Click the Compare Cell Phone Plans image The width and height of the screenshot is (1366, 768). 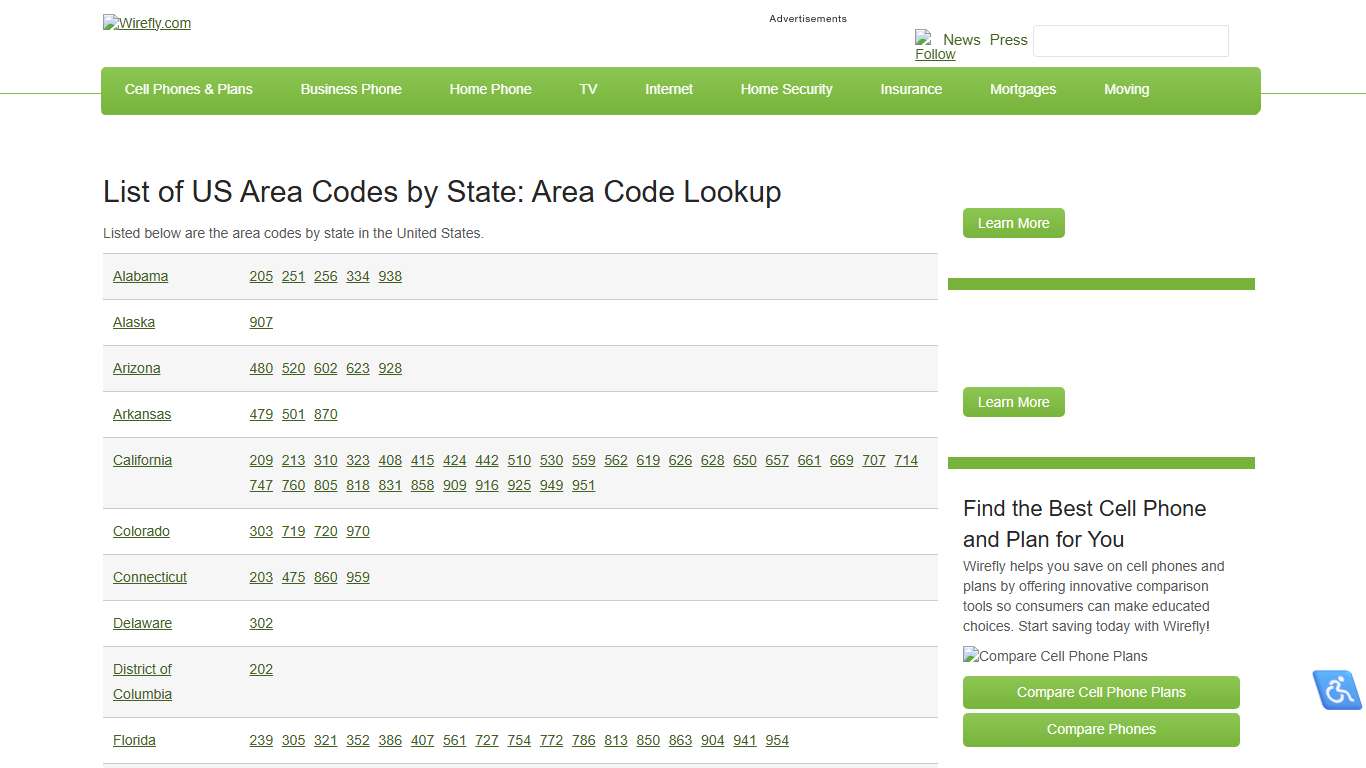(x=1055, y=656)
